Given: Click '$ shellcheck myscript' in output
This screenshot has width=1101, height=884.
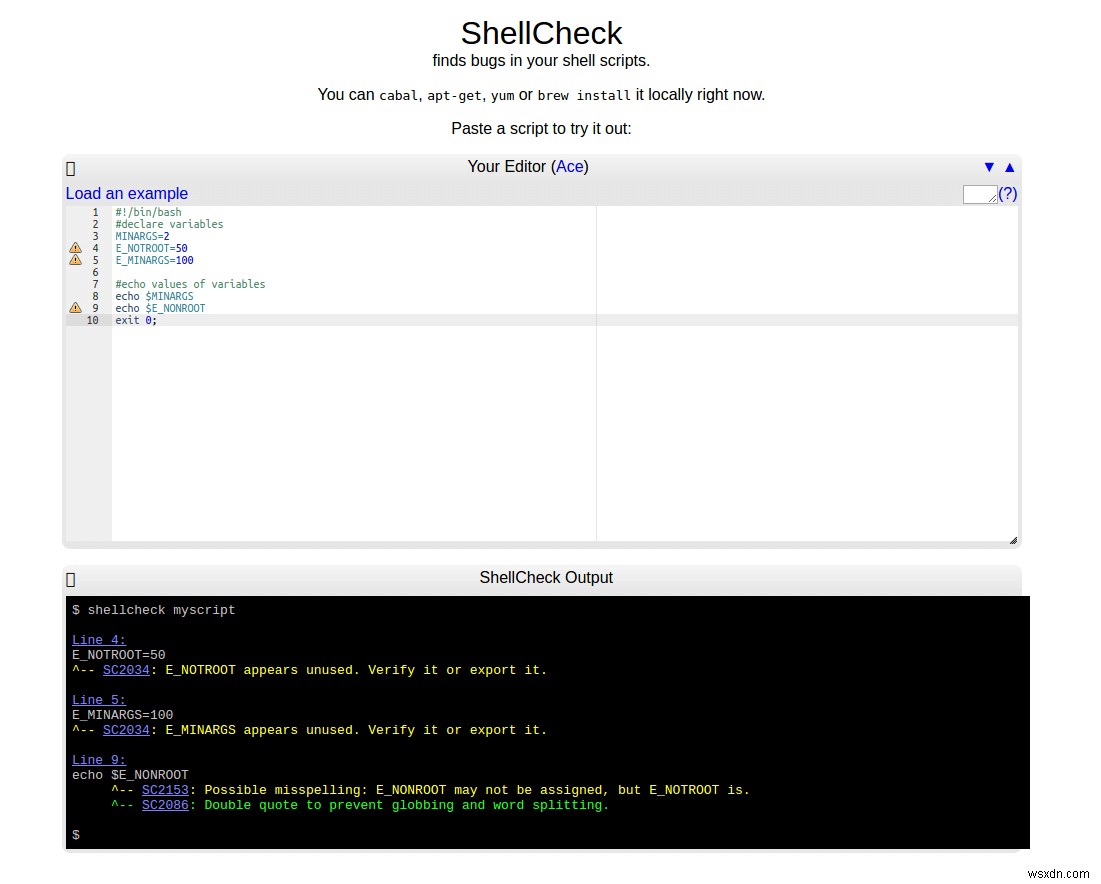Looking at the screenshot, I should tap(154, 610).
